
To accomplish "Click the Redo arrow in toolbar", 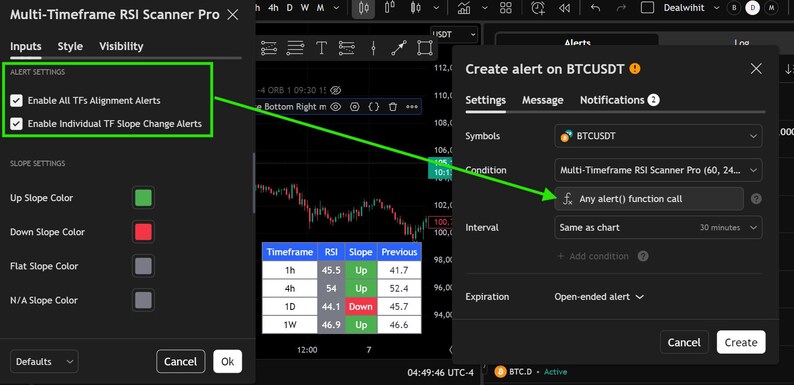I will coord(621,8).
